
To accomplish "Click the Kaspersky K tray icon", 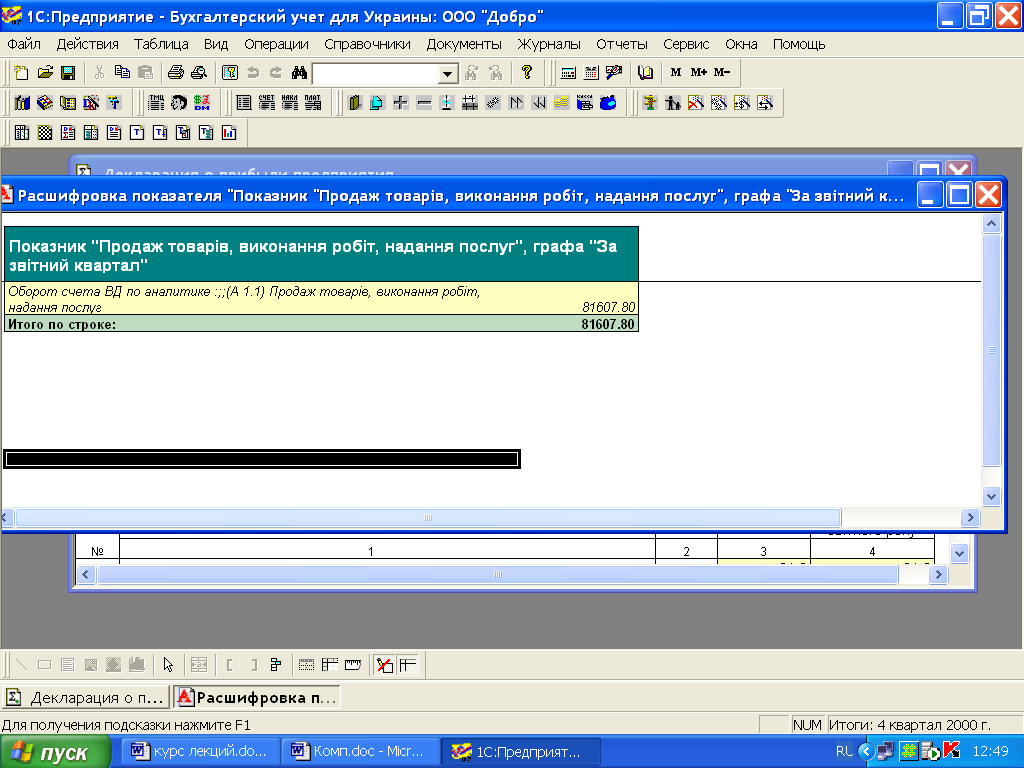I will coord(952,751).
